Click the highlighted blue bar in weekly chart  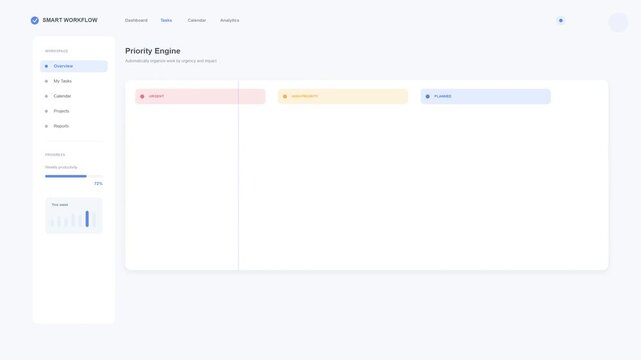pos(87,219)
